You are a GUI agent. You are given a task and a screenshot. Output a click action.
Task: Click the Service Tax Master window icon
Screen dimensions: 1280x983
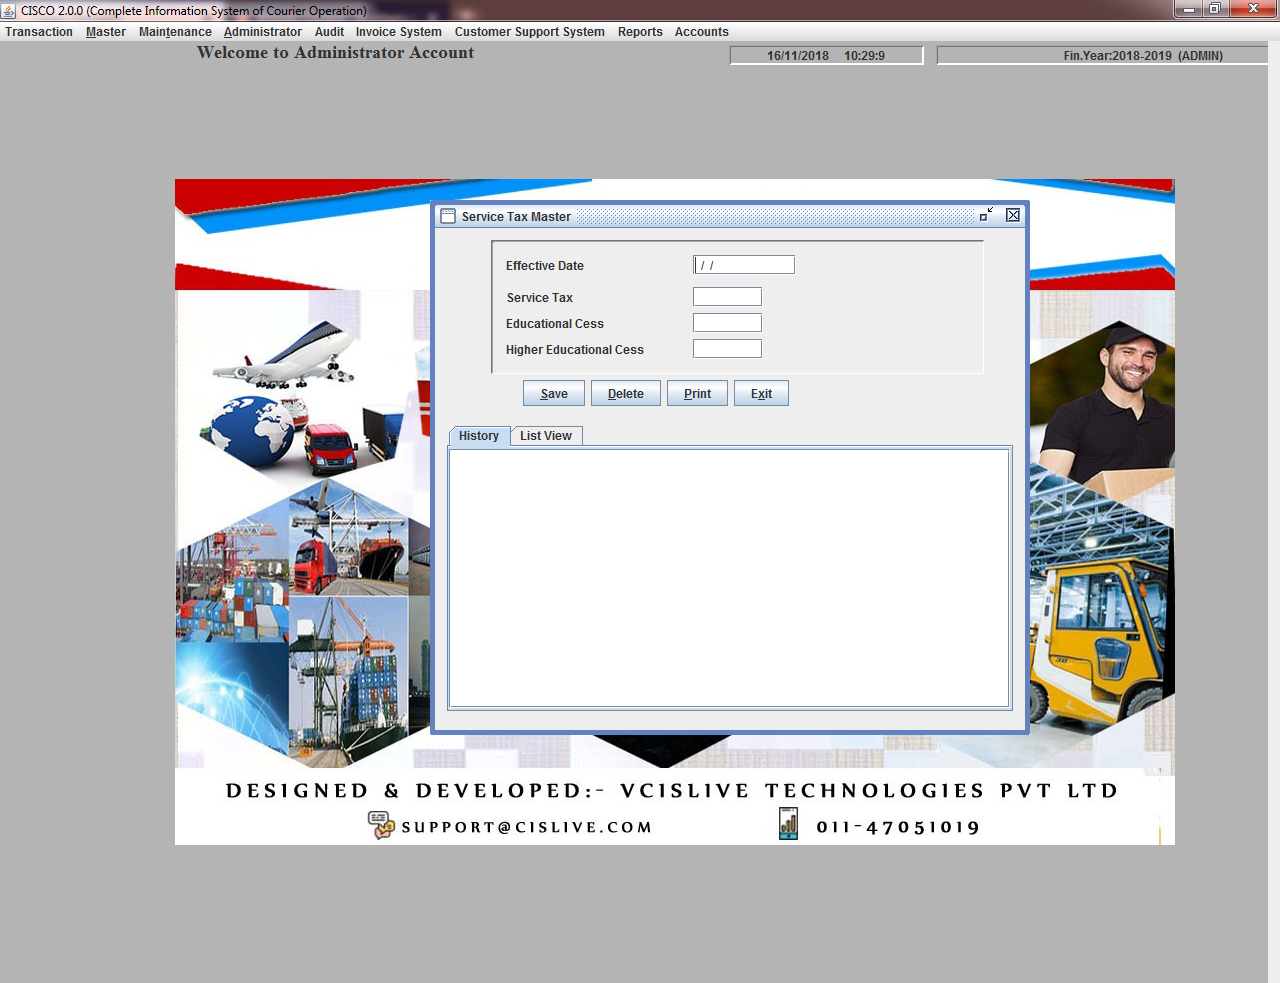point(448,216)
